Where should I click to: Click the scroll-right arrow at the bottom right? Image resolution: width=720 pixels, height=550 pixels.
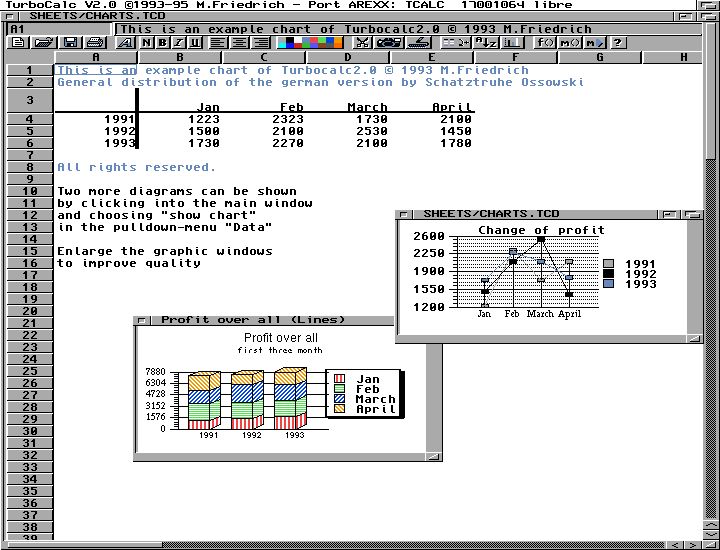(x=692, y=545)
